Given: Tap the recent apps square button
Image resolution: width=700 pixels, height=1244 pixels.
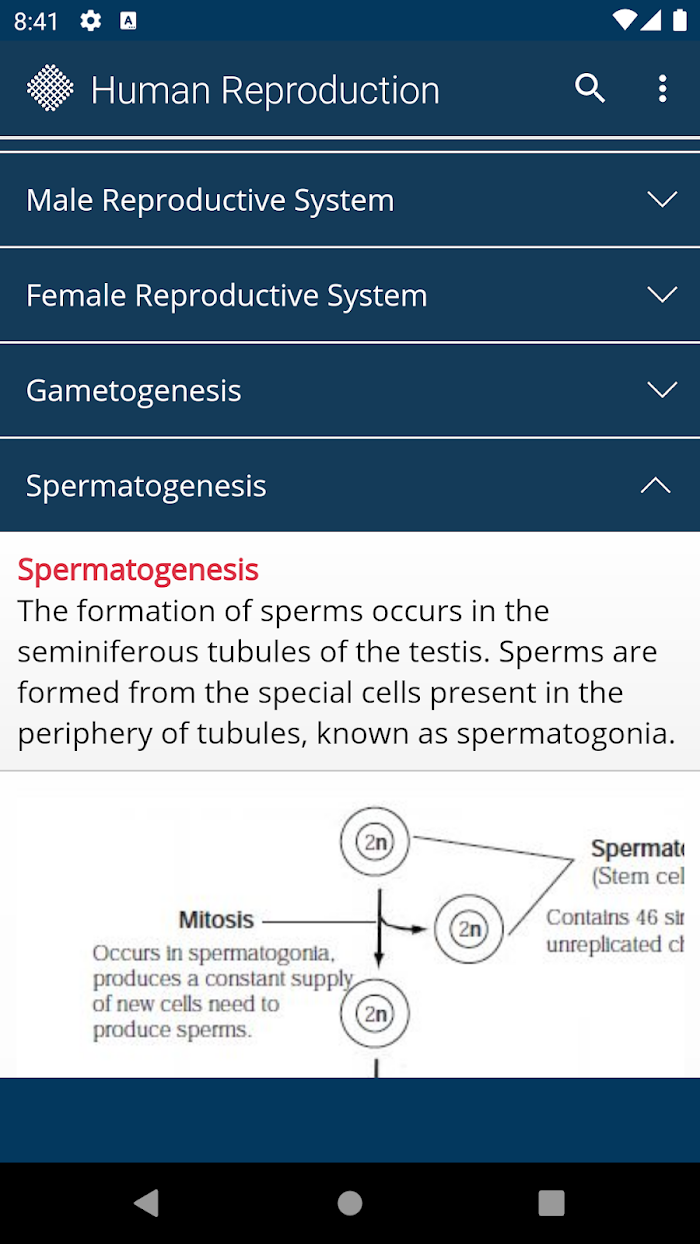Looking at the screenshot, I should point(551,1203).
